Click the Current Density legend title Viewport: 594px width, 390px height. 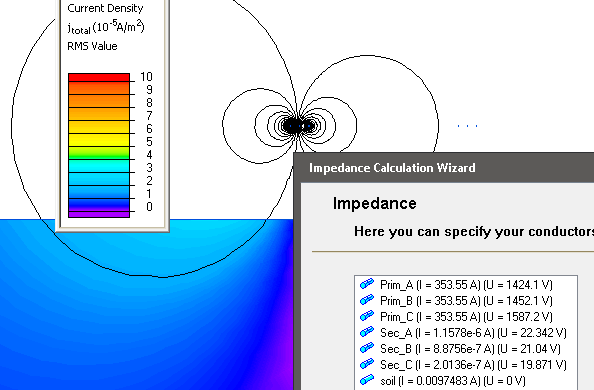105,8
